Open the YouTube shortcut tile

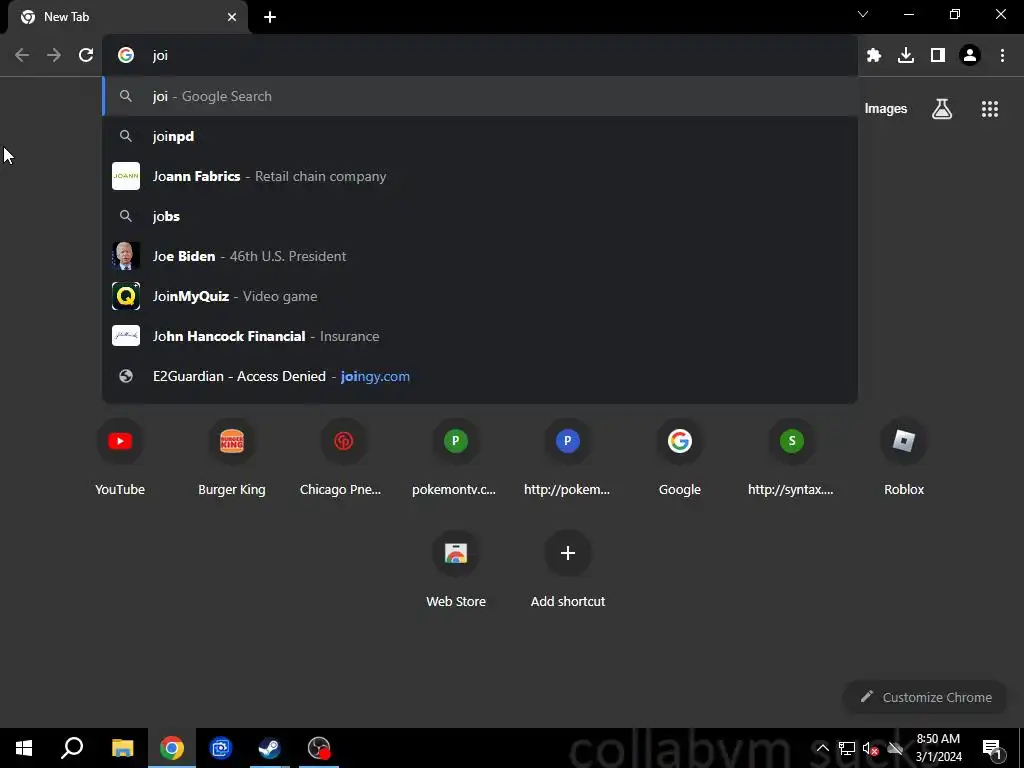click(120, 458)
